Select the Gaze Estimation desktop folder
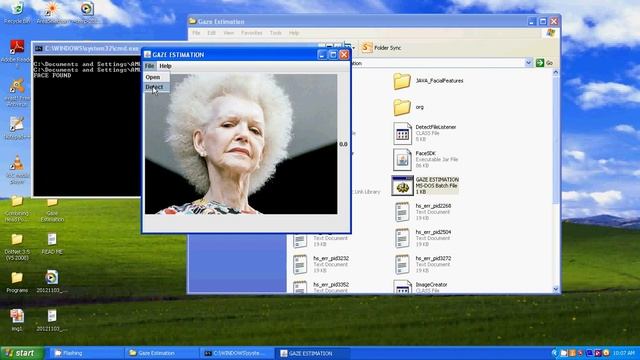Viewport: 640px width, 360px height. coord(52,210)
